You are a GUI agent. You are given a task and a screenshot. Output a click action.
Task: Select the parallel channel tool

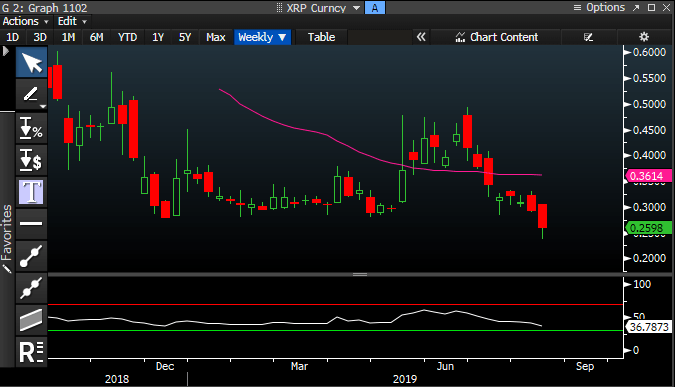[31, 319]
